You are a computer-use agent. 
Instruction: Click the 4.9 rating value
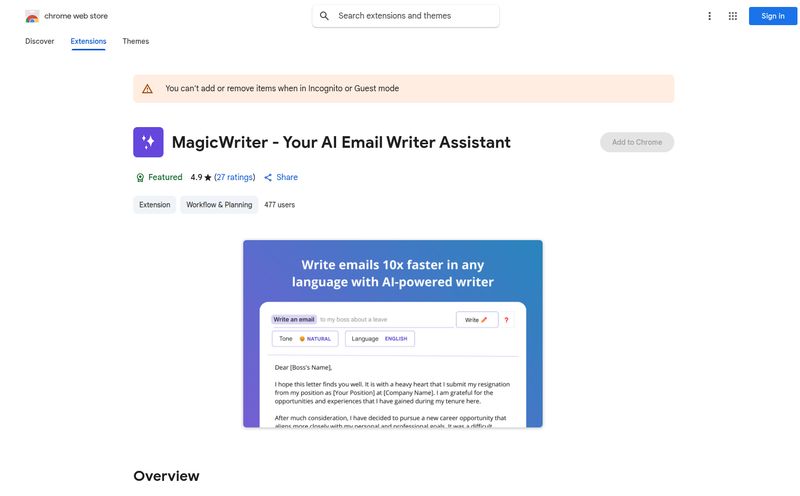[x=196, y=177]
